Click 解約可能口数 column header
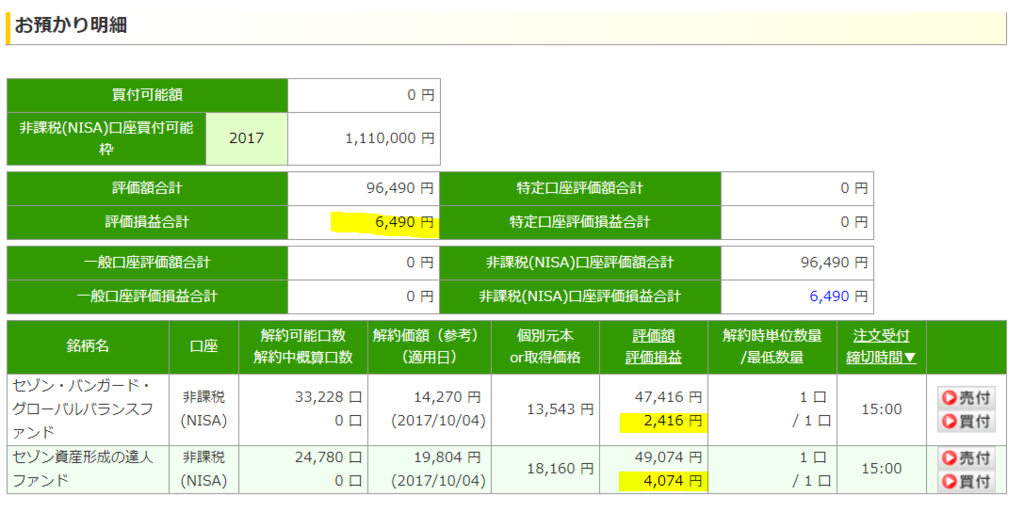 coord(303,347)
